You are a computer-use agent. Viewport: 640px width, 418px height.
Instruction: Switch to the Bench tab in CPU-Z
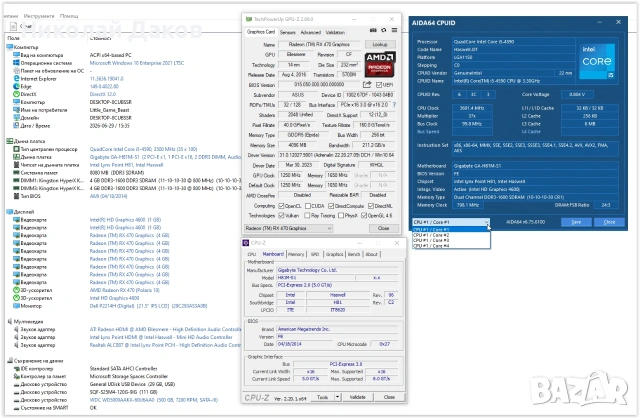[x=354, y=254]
